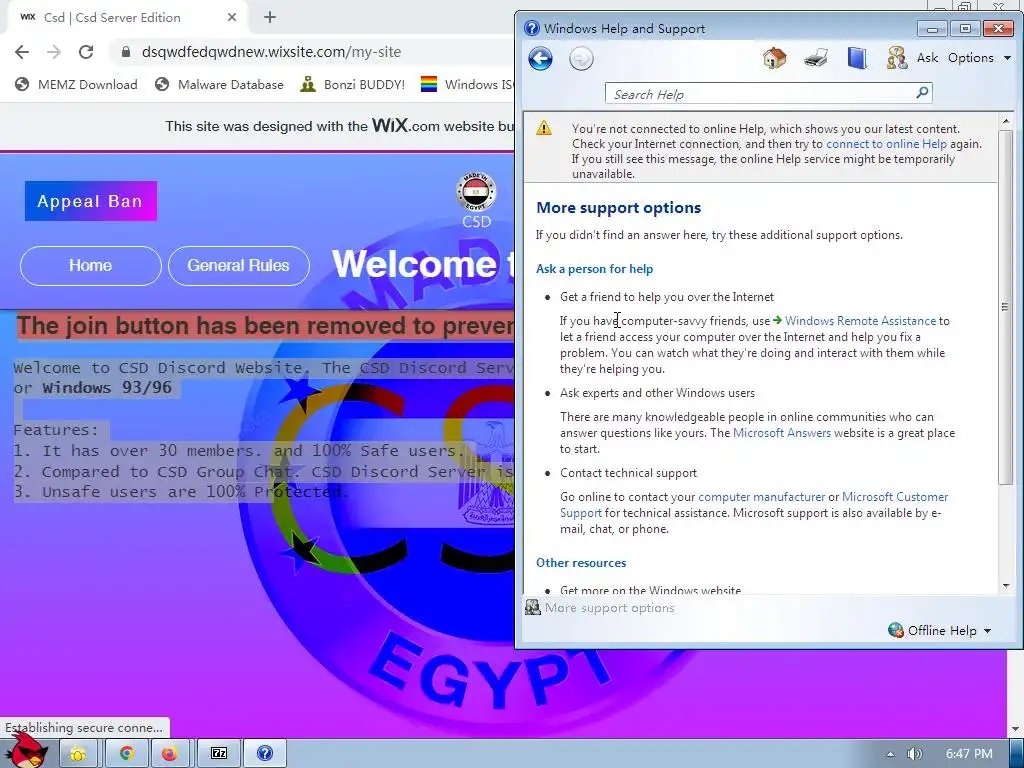Click the Angry Birds start icon
The width and height of the screenshot is (1024, 768).
pos(28,752)
